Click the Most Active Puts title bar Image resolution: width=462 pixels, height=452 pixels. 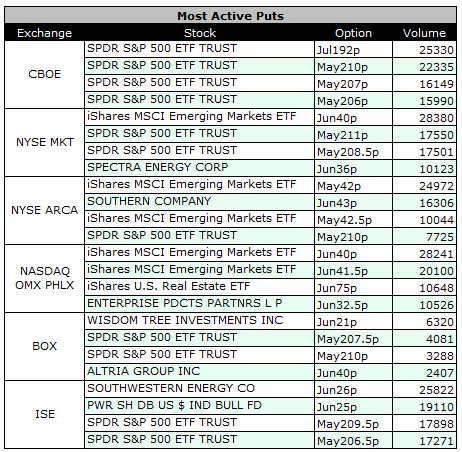click(x=231, y=16)
